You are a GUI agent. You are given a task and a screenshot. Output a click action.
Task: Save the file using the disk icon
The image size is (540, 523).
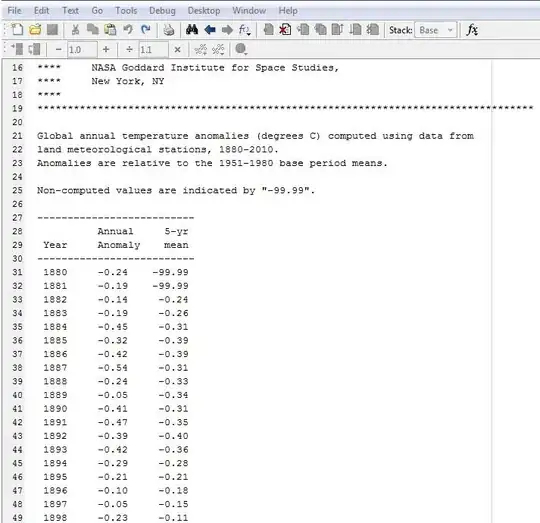point(52,30)
